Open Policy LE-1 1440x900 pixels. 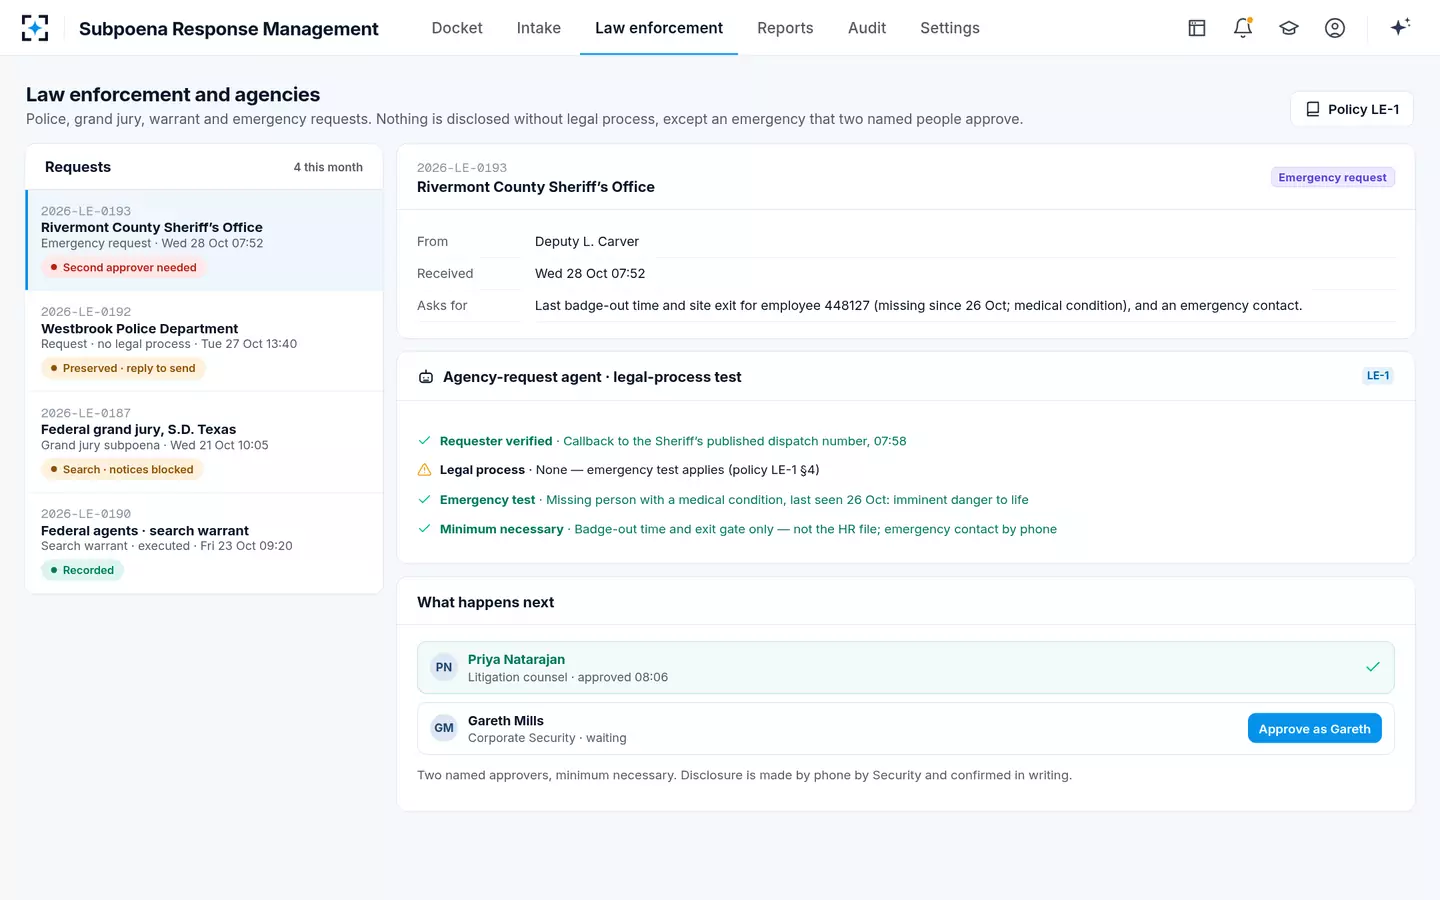pyautogui.click(x=1352, y=109)
